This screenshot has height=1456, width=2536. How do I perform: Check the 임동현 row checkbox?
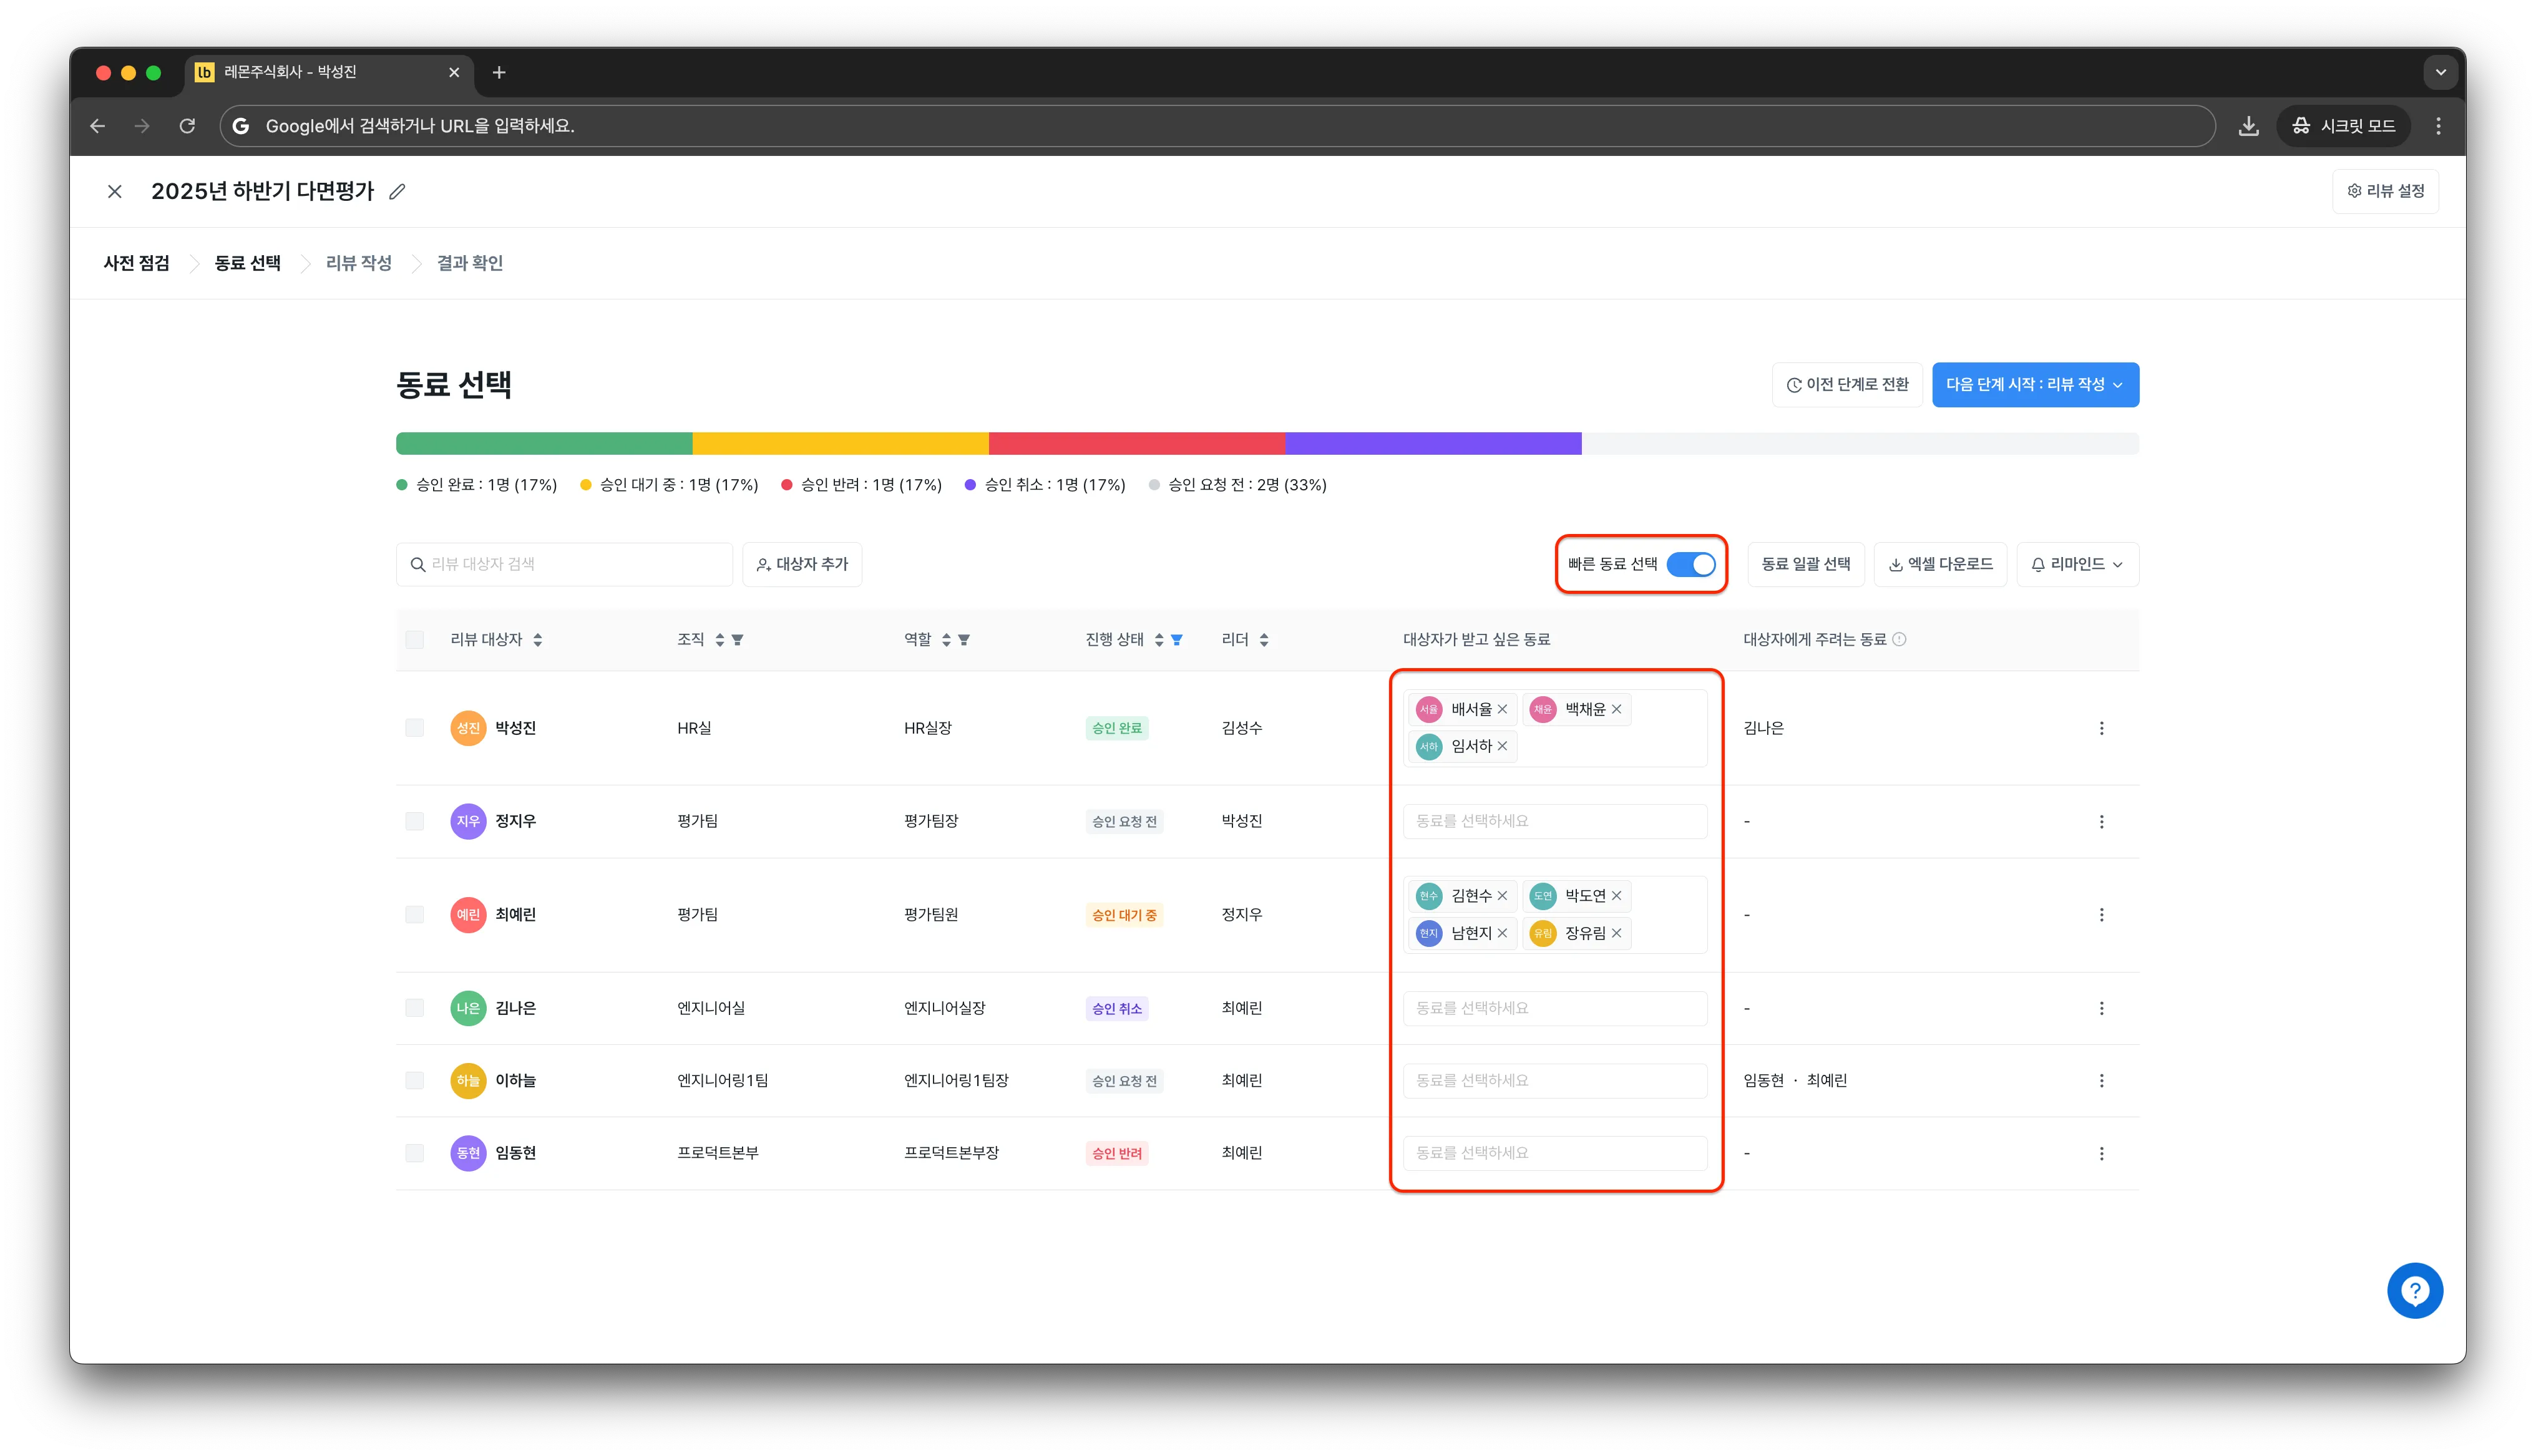415,1153
